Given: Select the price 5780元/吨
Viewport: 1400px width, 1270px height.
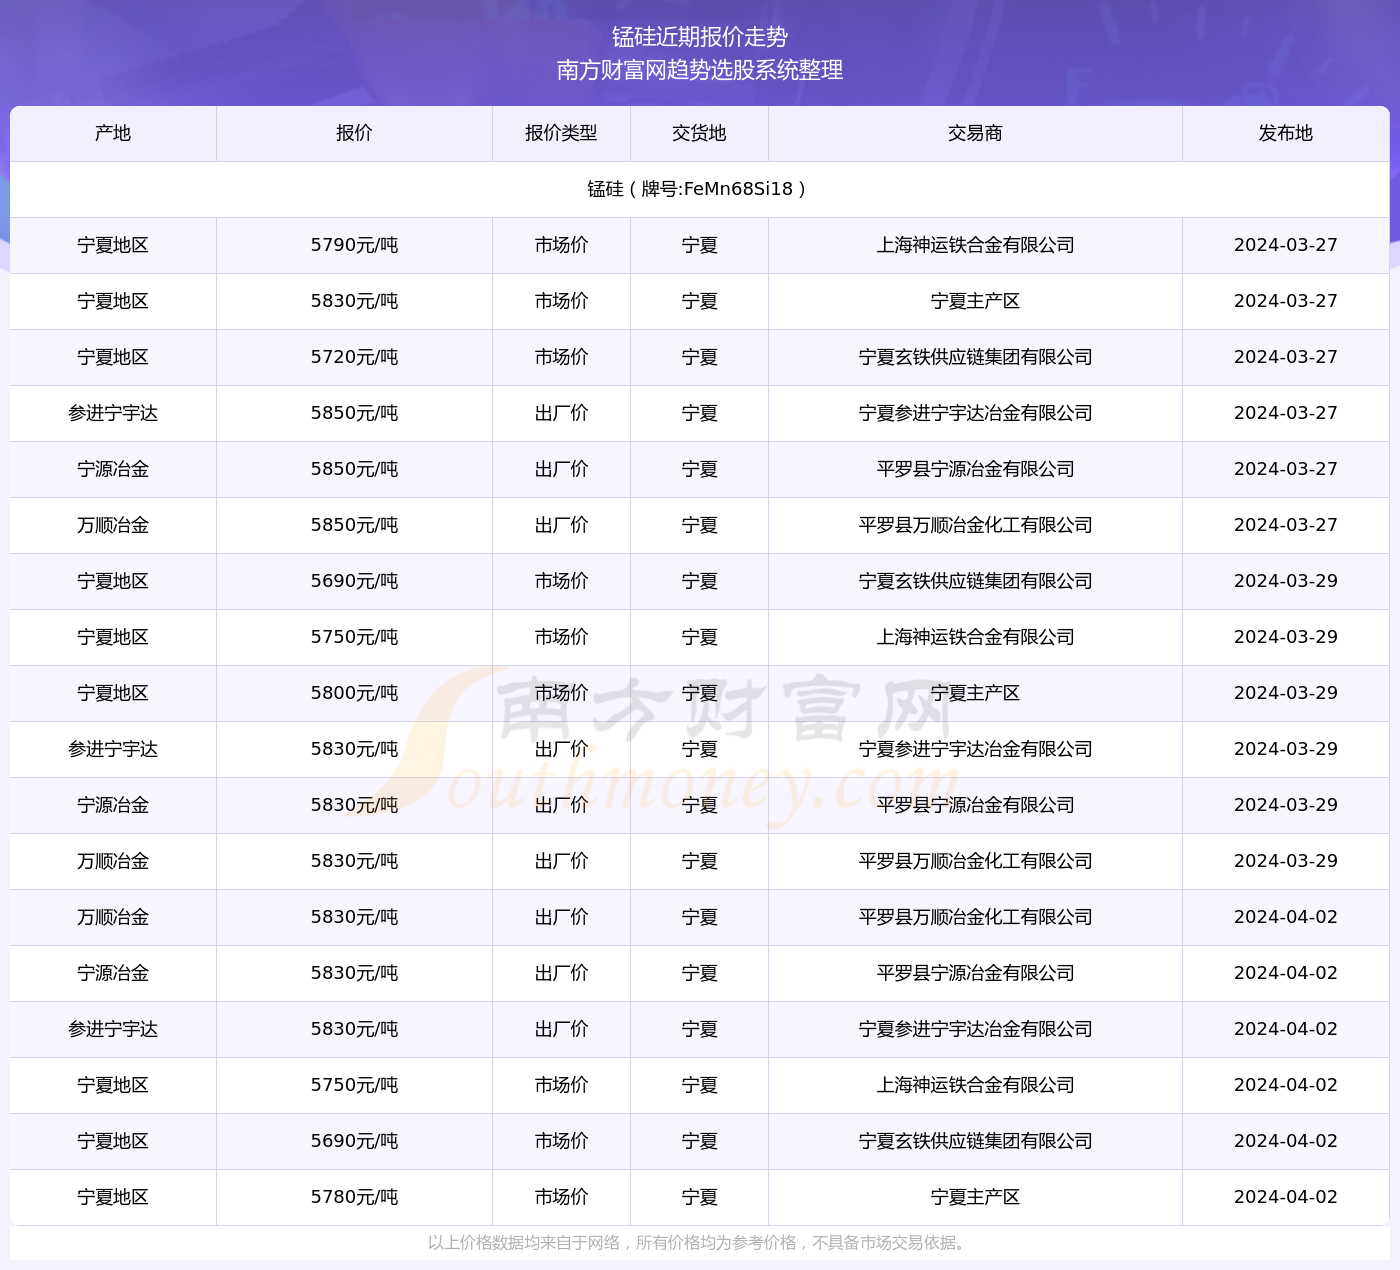Looking at the screenshot, I should 354,1197.
